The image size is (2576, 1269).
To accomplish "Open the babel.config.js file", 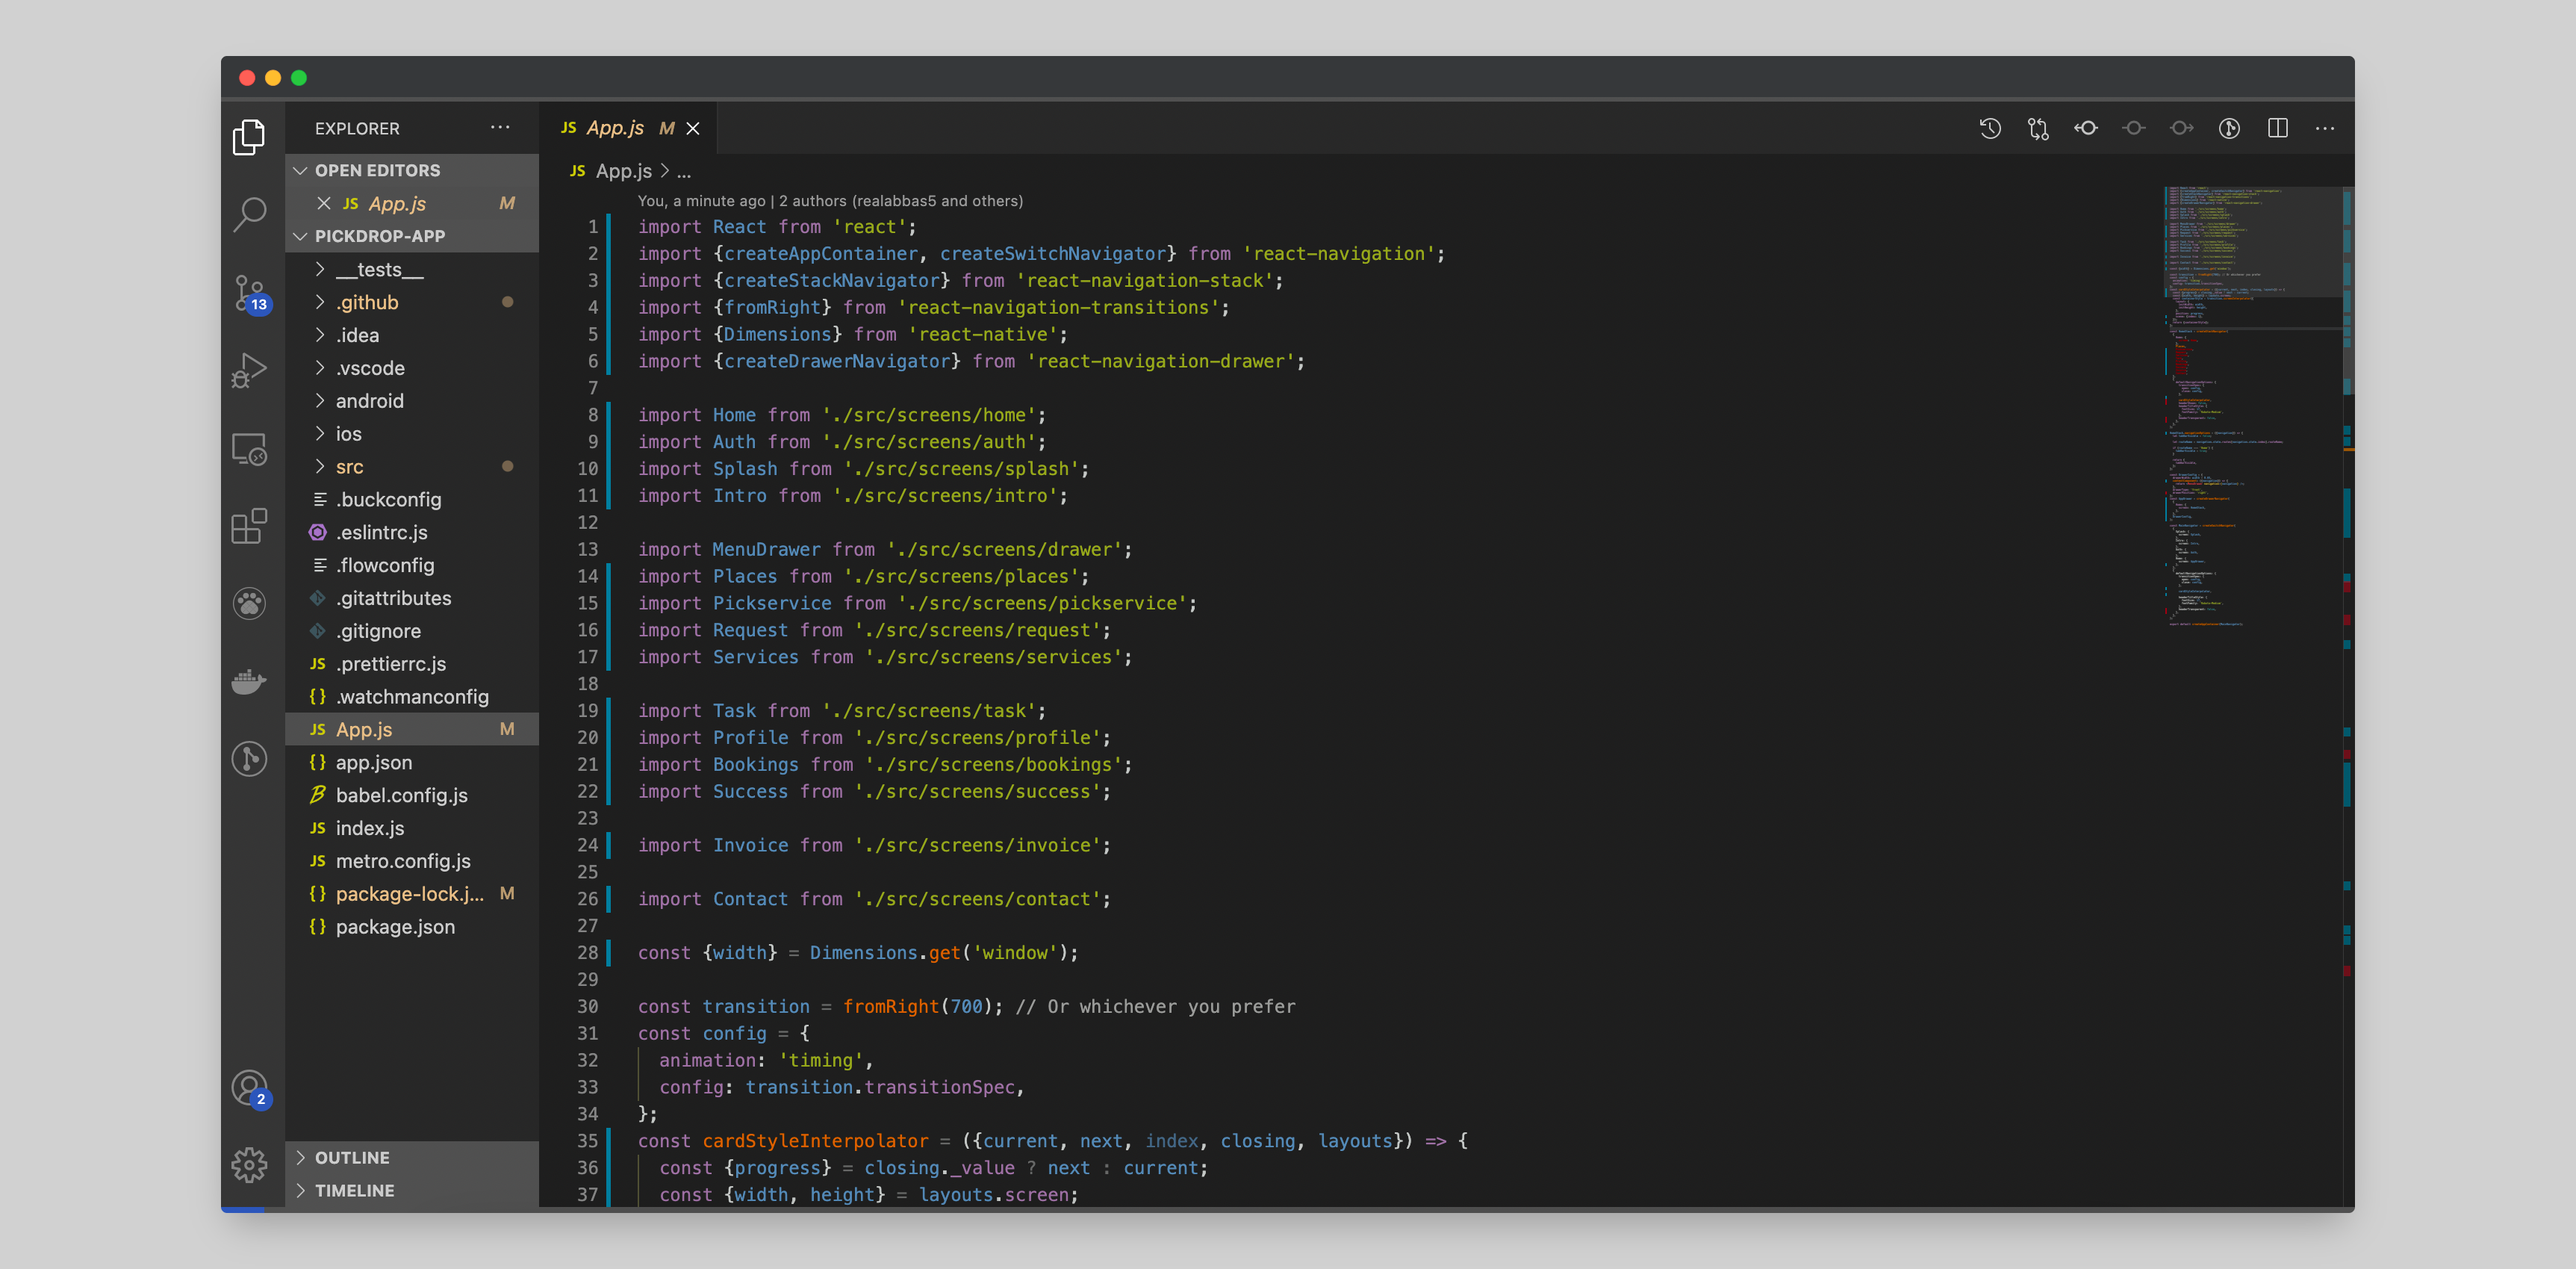I will (x=413, y=795).
